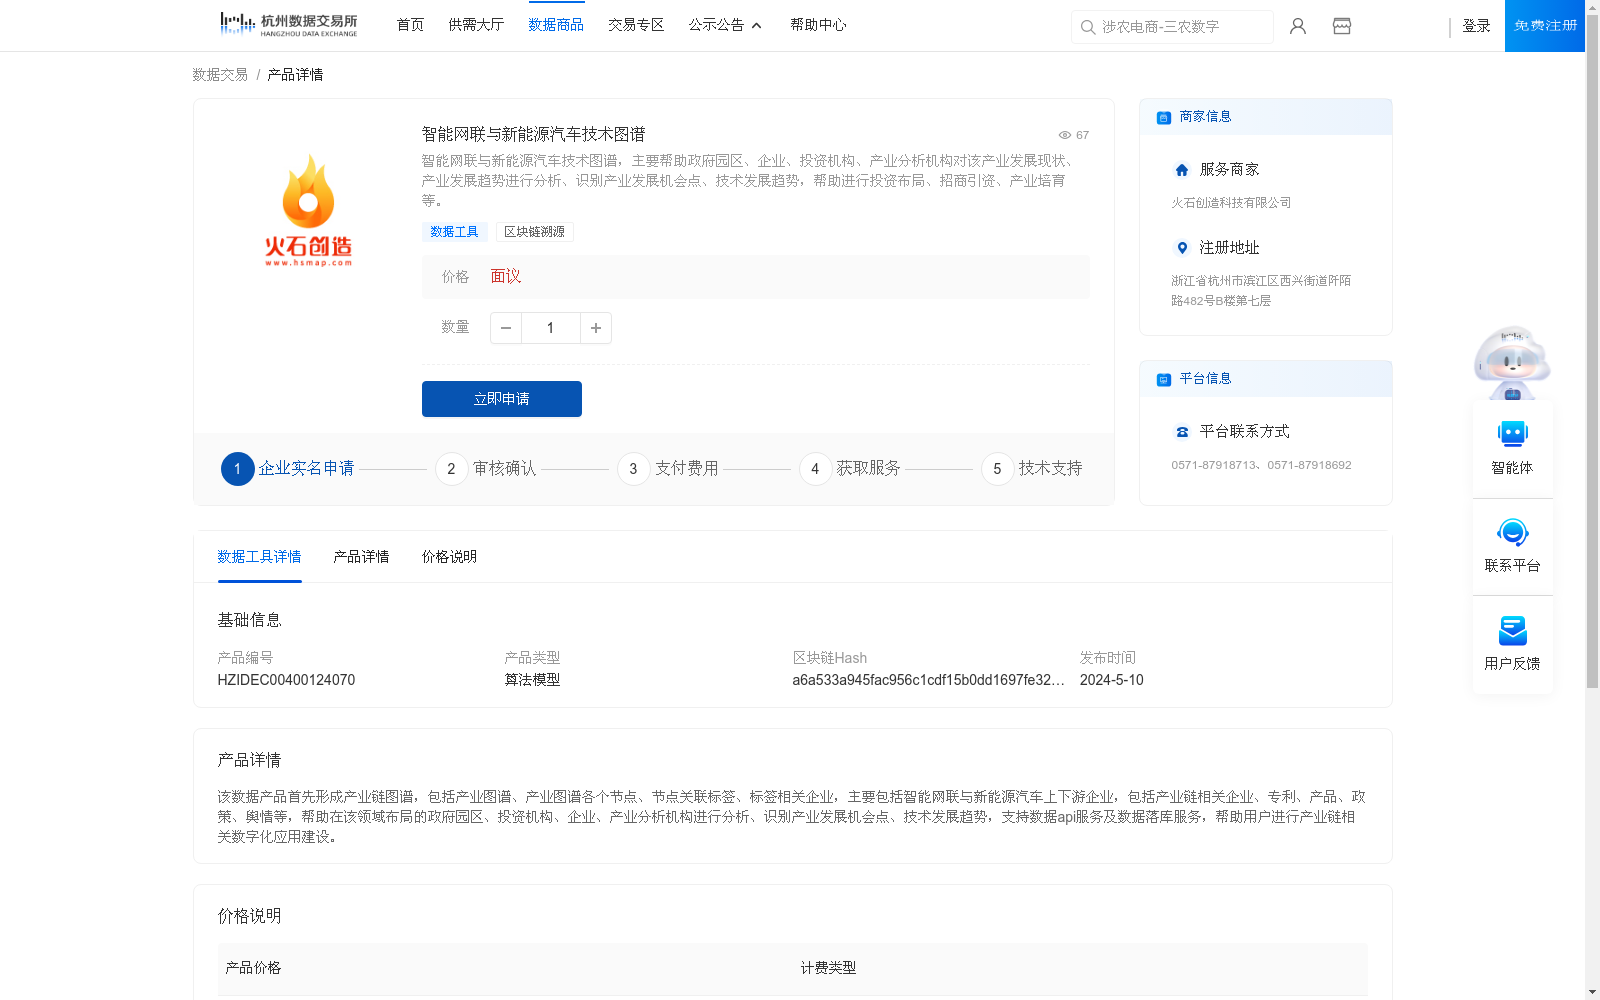The image size is (1600, 1000).
Task: Click the price value 面议
Action: tap(505, 277)
